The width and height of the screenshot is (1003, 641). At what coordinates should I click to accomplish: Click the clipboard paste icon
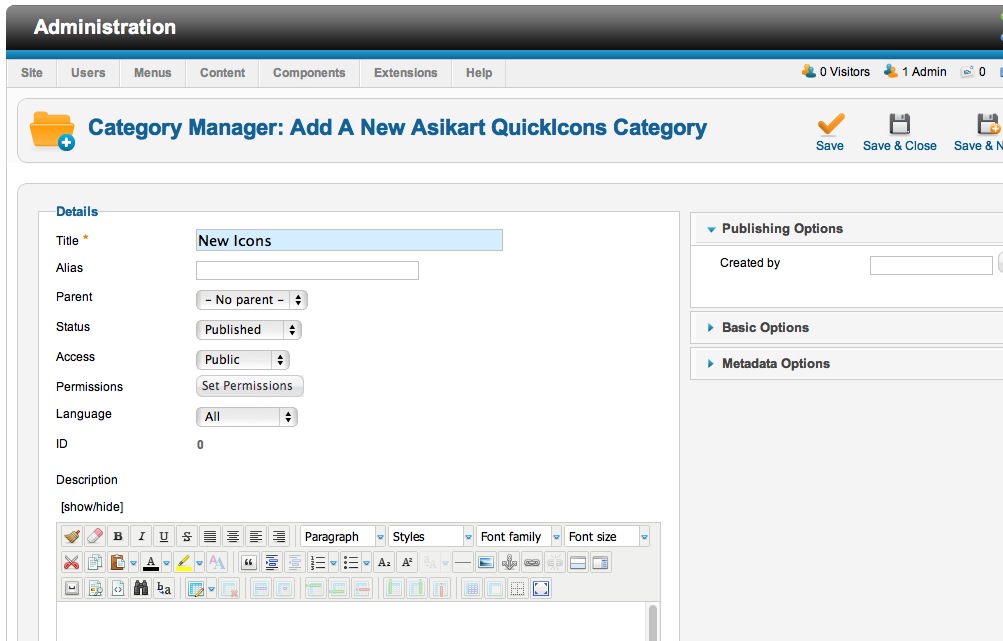click(x=118, y=562)
